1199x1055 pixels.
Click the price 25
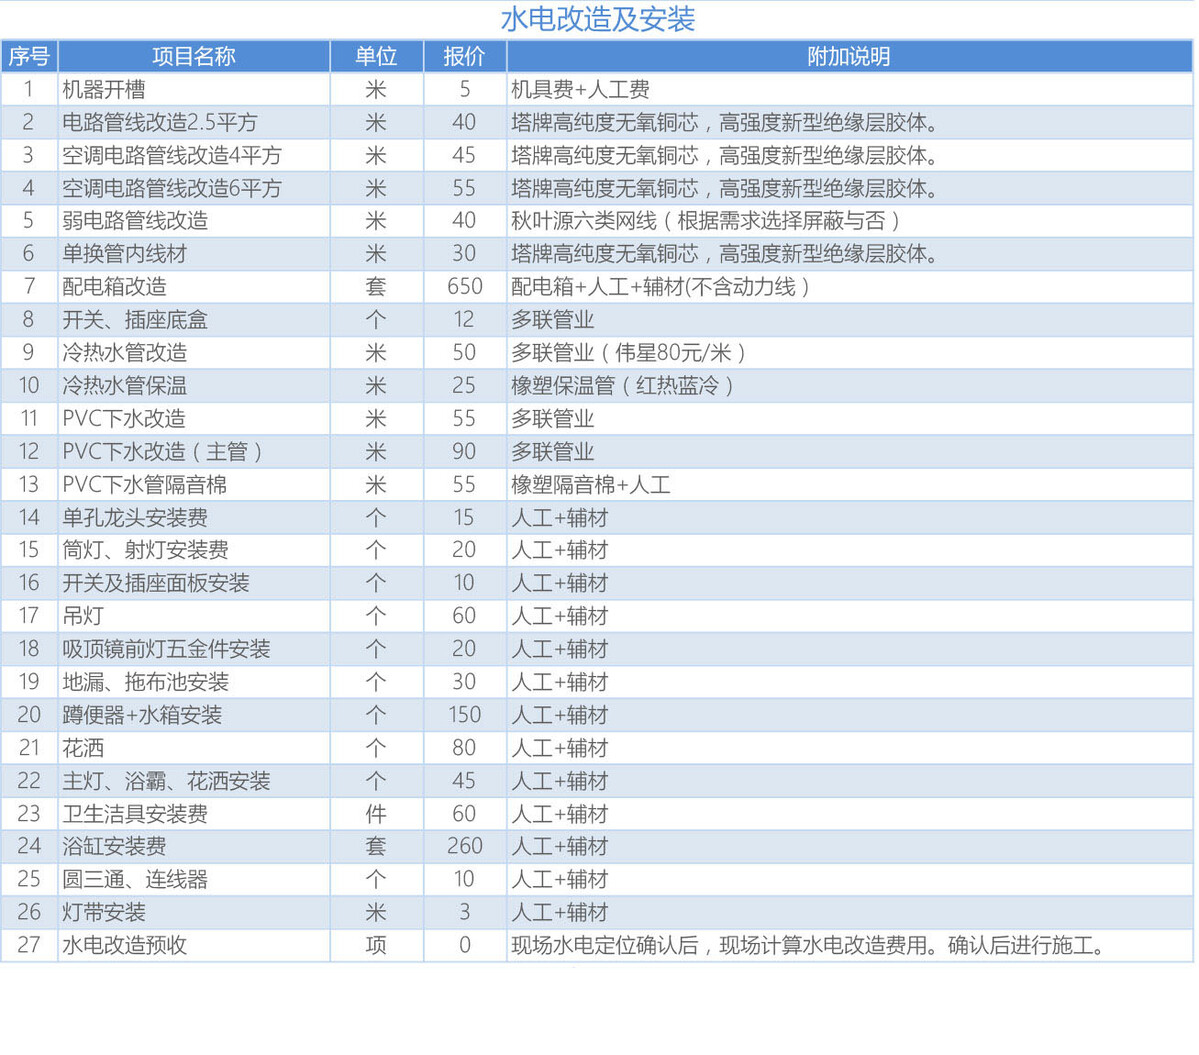464,385
